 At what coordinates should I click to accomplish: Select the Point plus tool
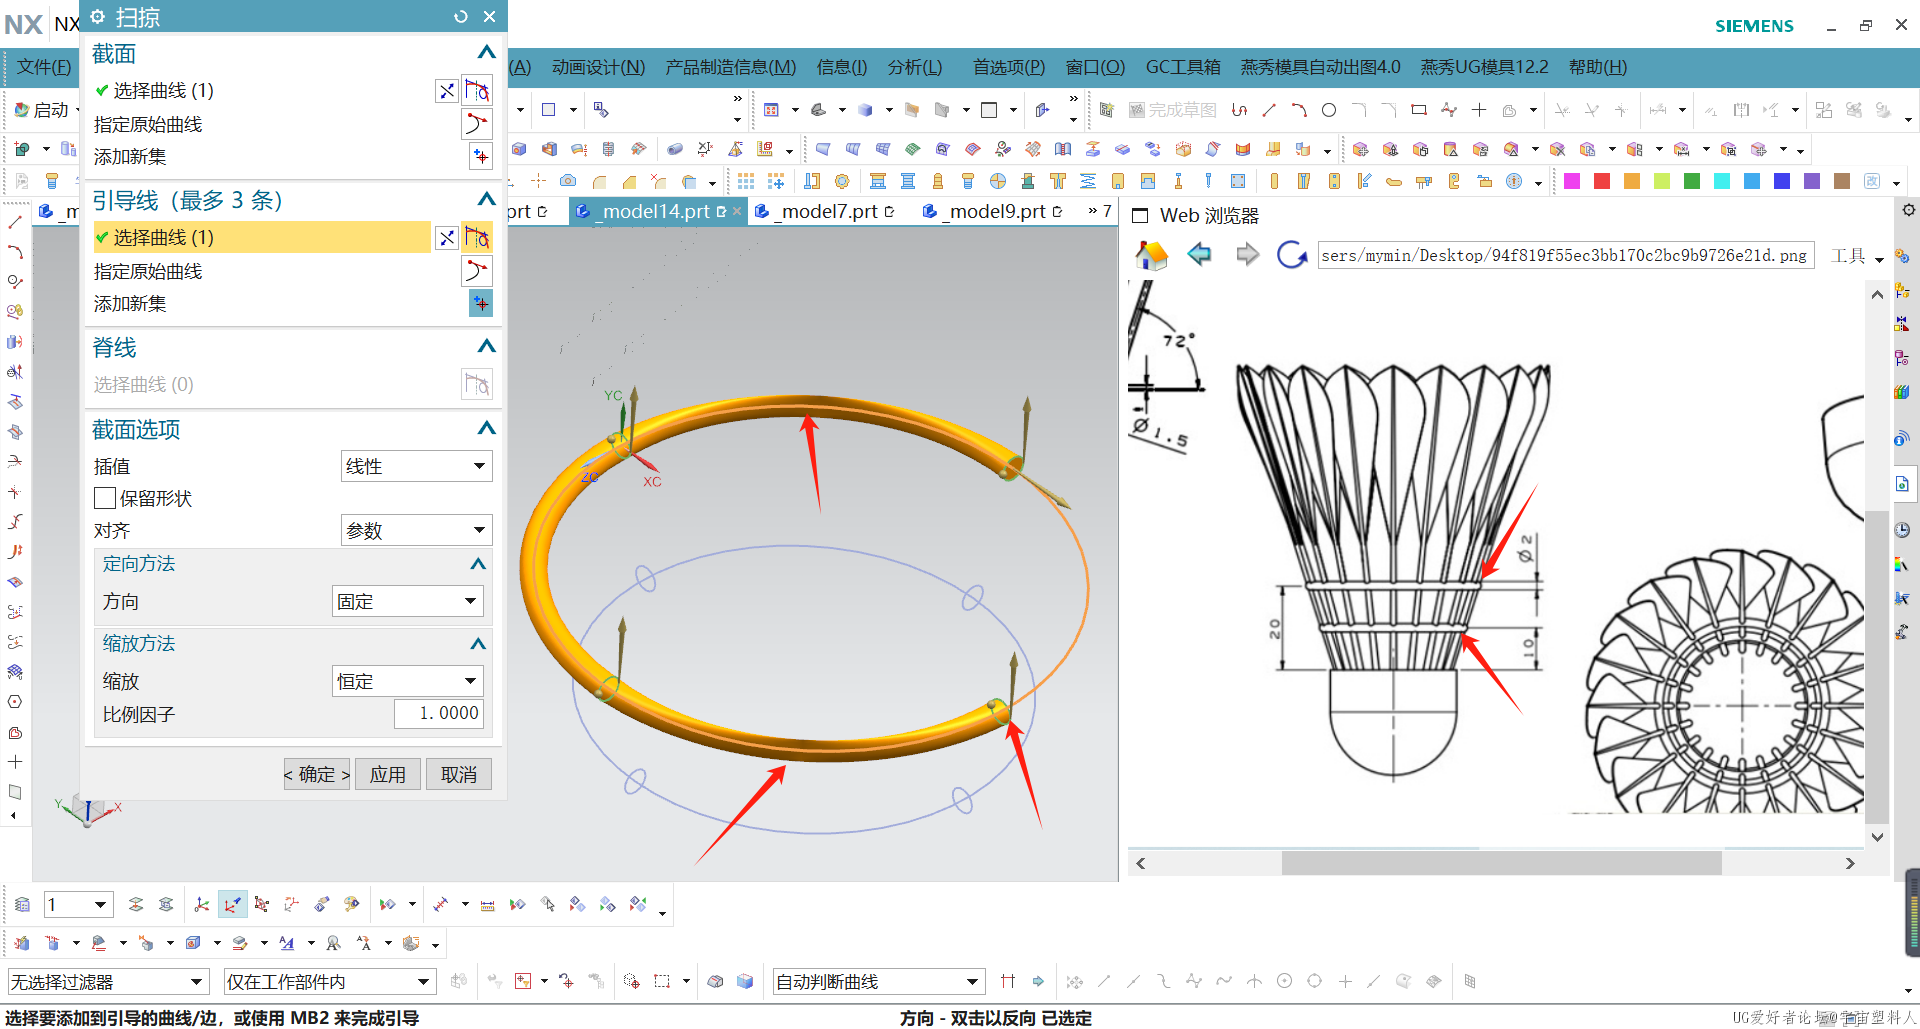tap(1479, 110)
